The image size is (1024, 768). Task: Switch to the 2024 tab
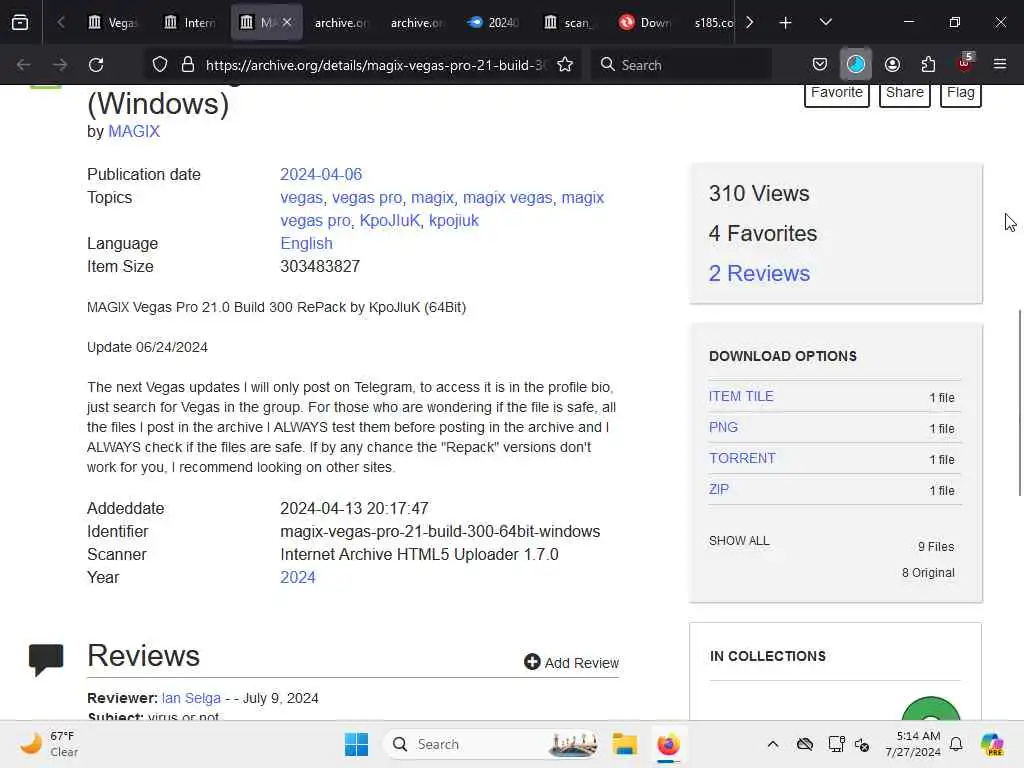[x=493, y=22]
